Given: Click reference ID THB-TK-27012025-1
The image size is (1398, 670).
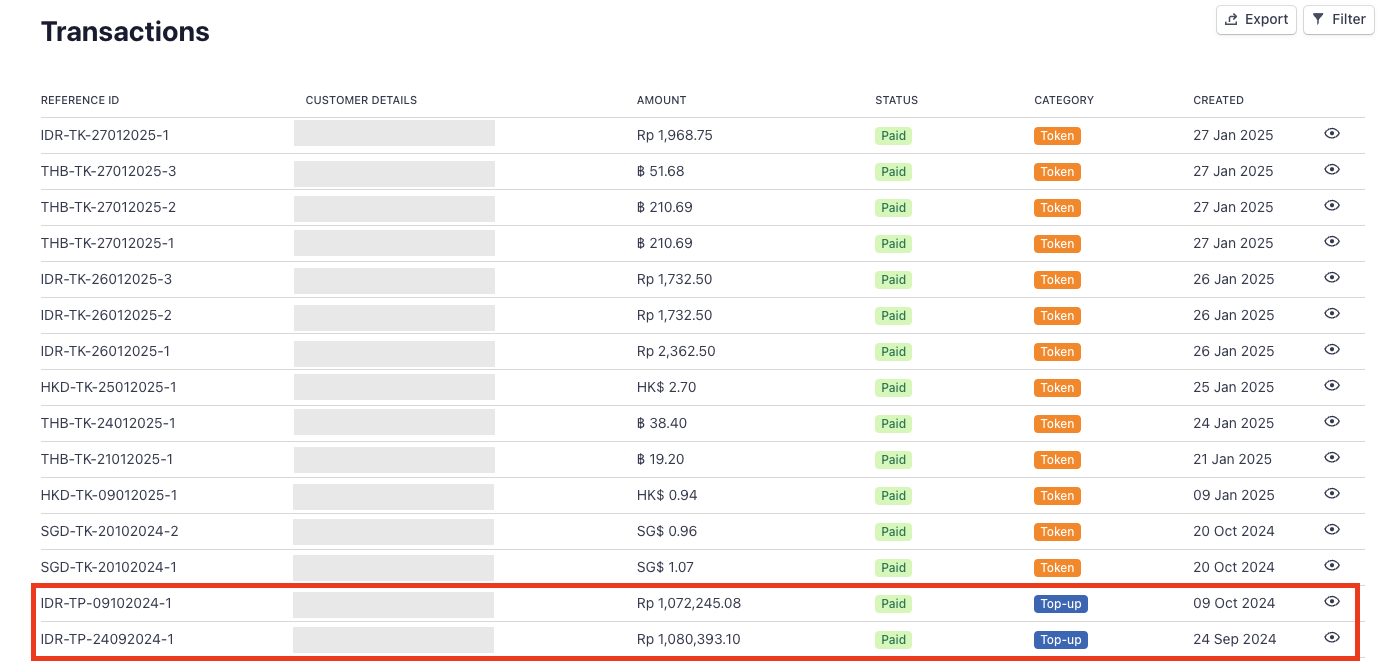Looking at the screenshot, I should [x=107, y=243].
